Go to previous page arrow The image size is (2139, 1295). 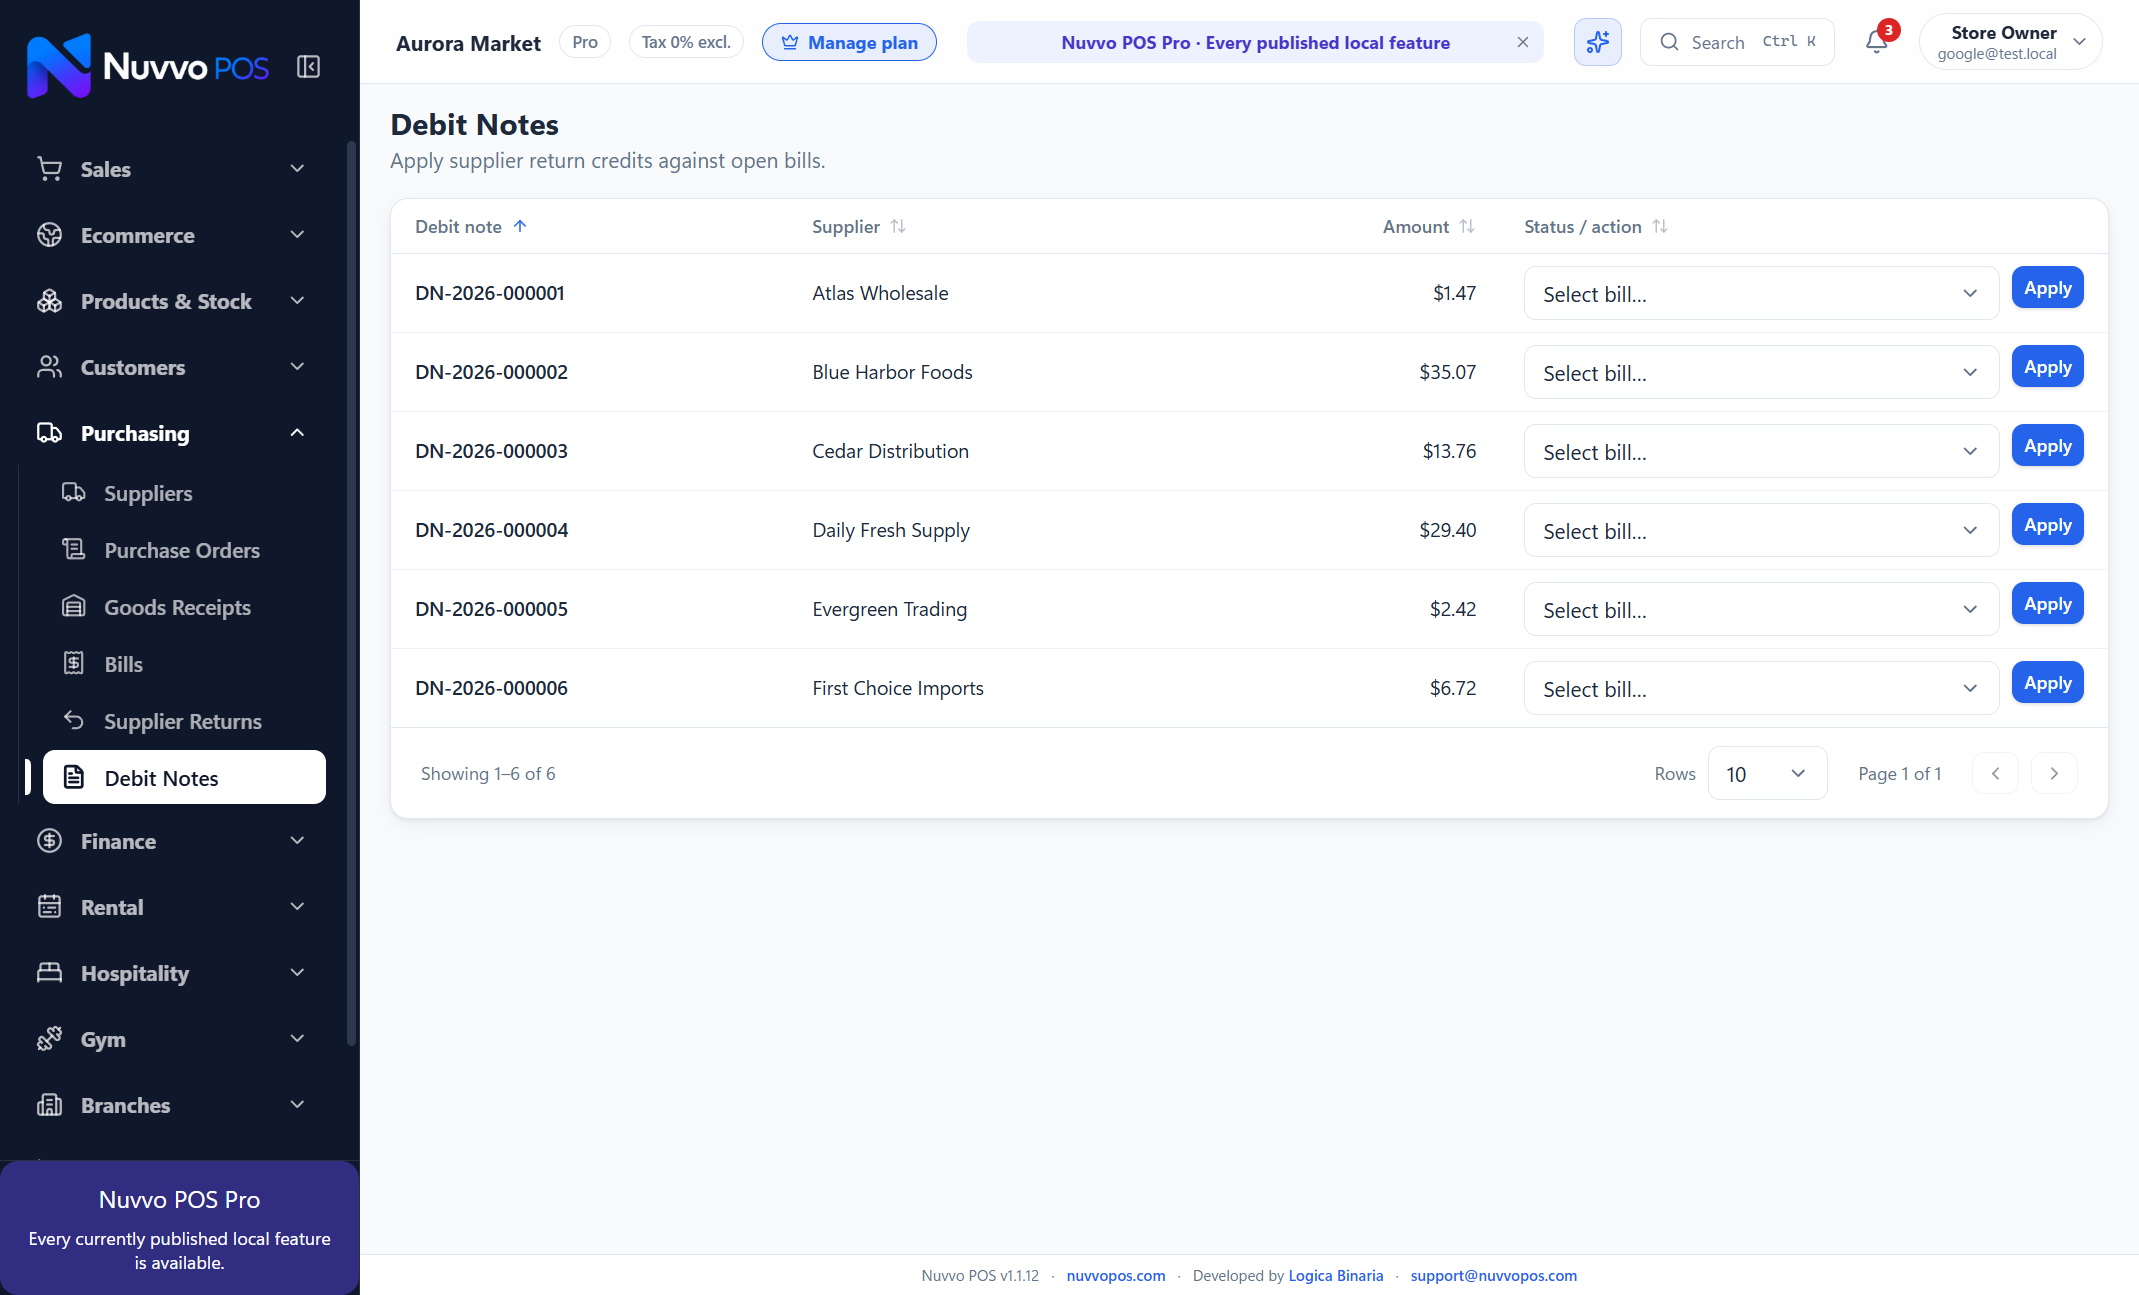point(1995,773)
